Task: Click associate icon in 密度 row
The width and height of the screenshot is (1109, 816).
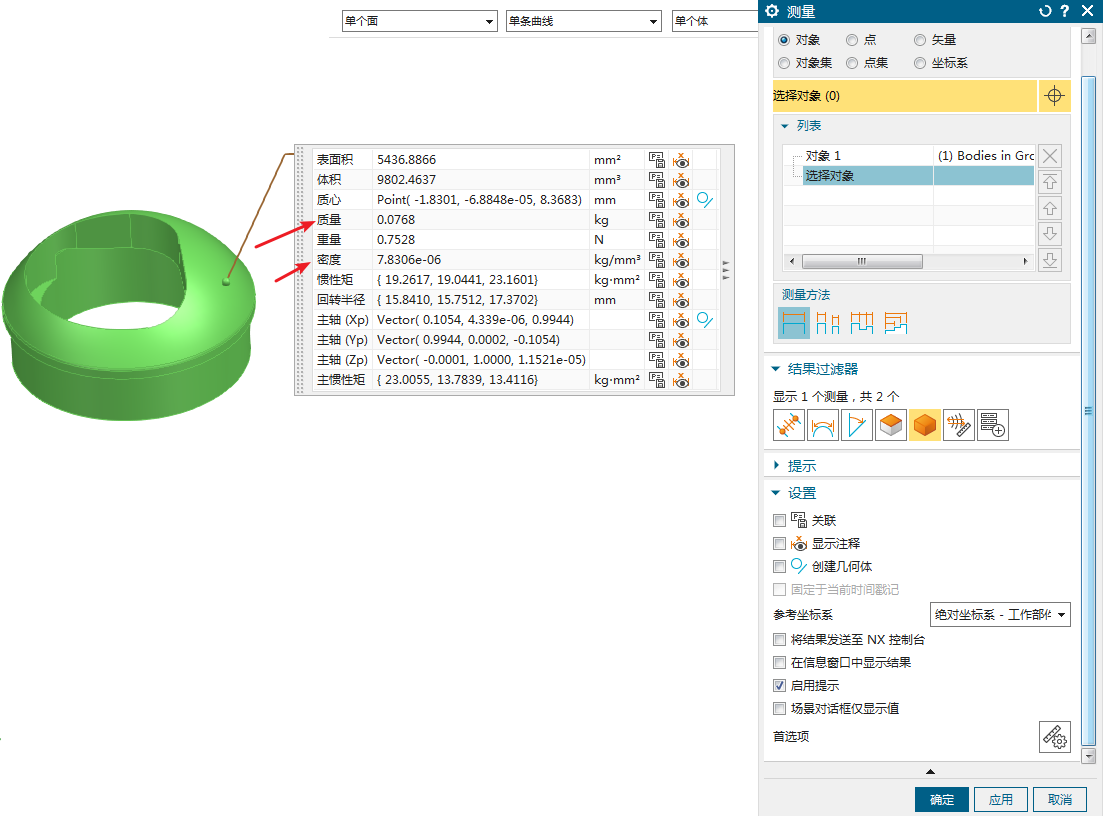Action: [657, 260]
